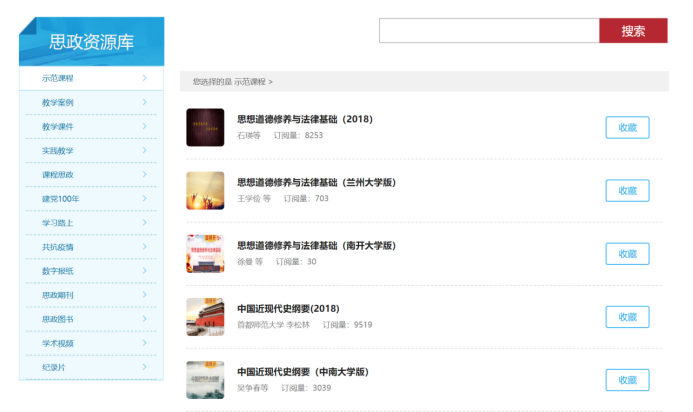
Task: Click the 示范课程 breadcrumb text
Action: 250,82
